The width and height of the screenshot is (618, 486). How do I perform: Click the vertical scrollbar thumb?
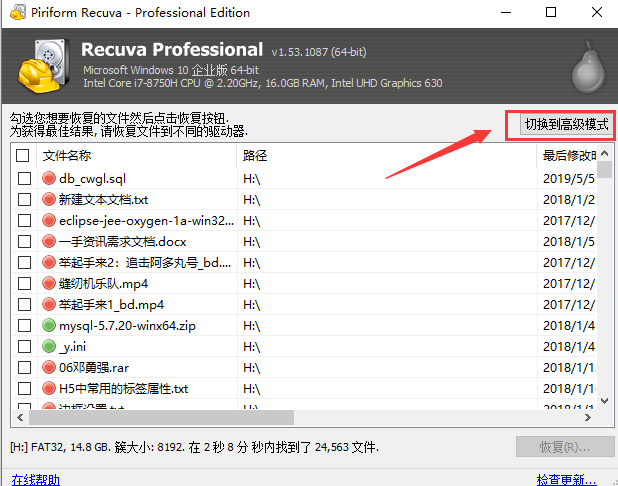point(605,170)
